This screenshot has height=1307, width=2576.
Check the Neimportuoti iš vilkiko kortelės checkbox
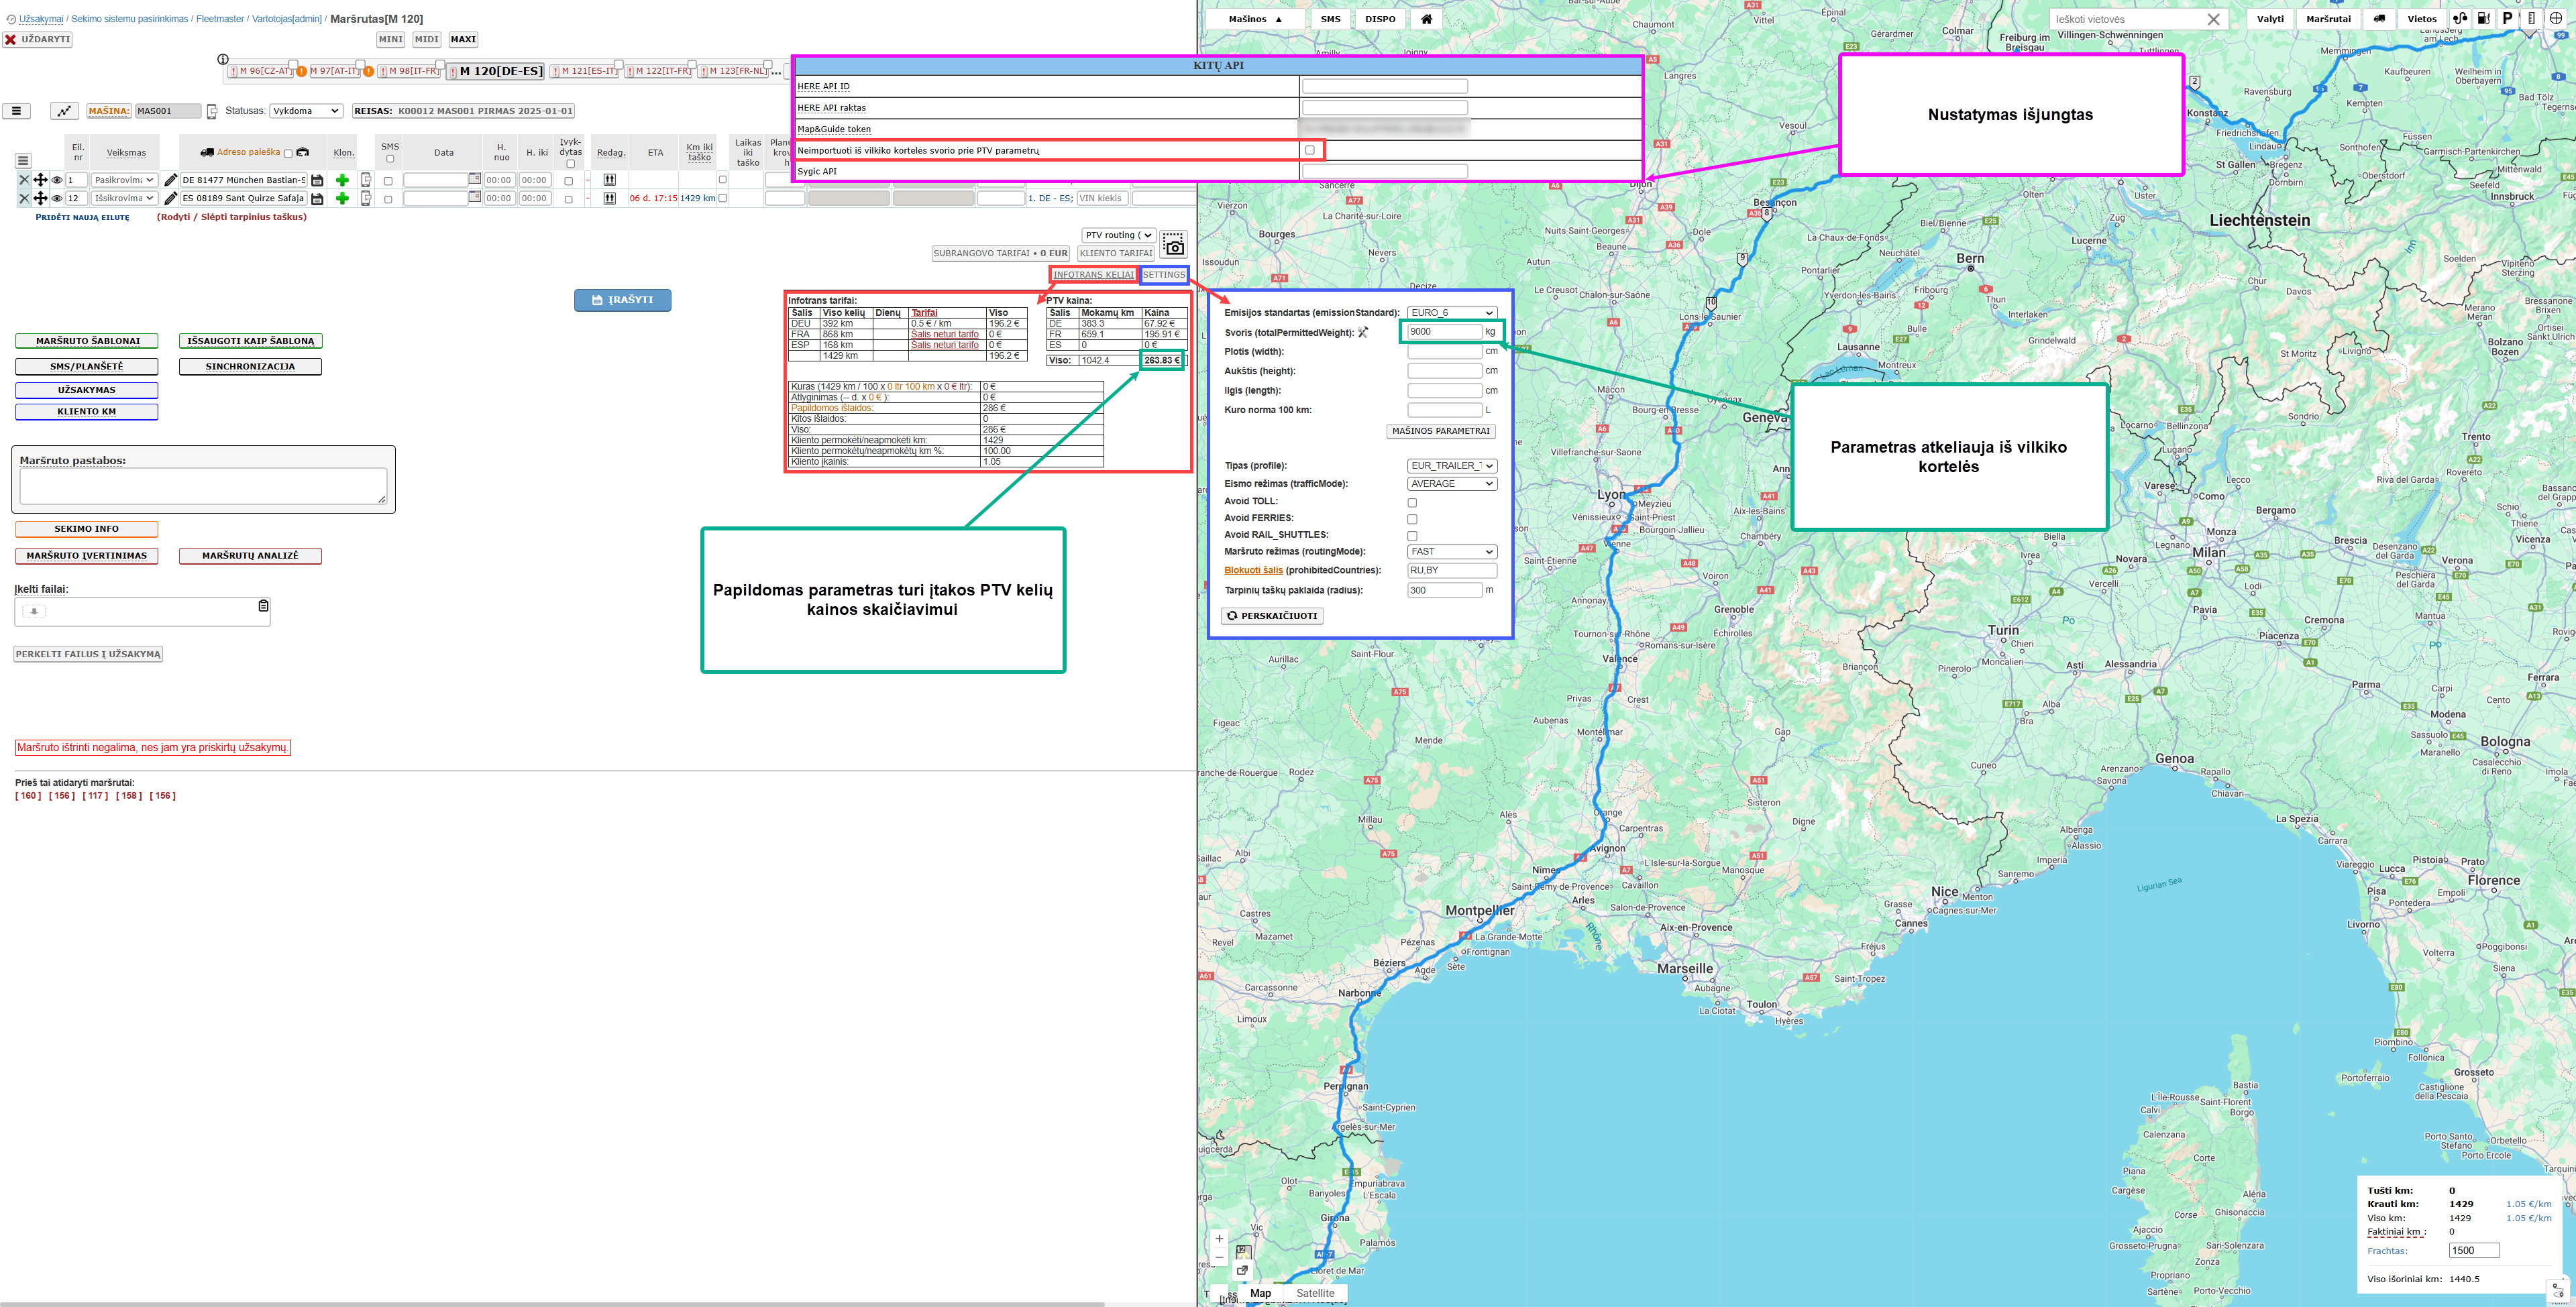[1310, 150]
